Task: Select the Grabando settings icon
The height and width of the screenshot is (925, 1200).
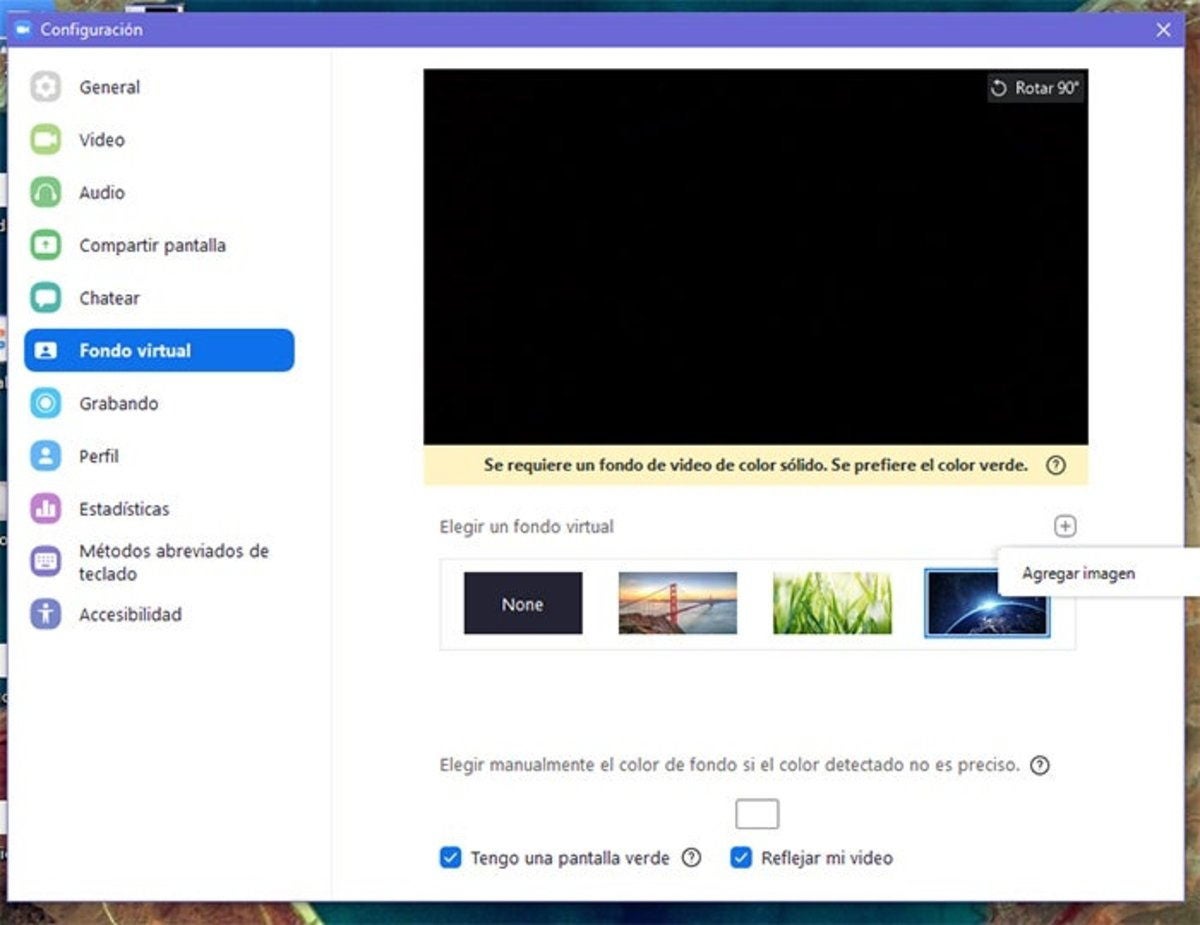Action: coord(44,403)
